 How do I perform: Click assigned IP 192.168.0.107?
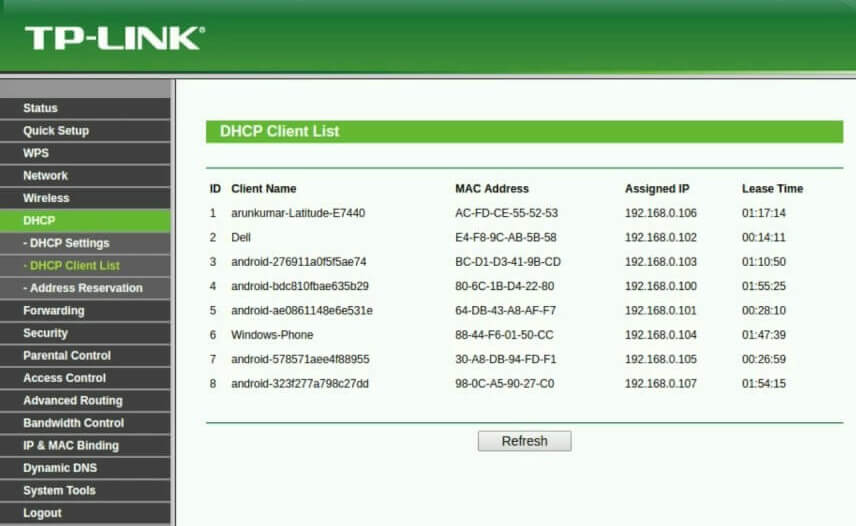661,384
